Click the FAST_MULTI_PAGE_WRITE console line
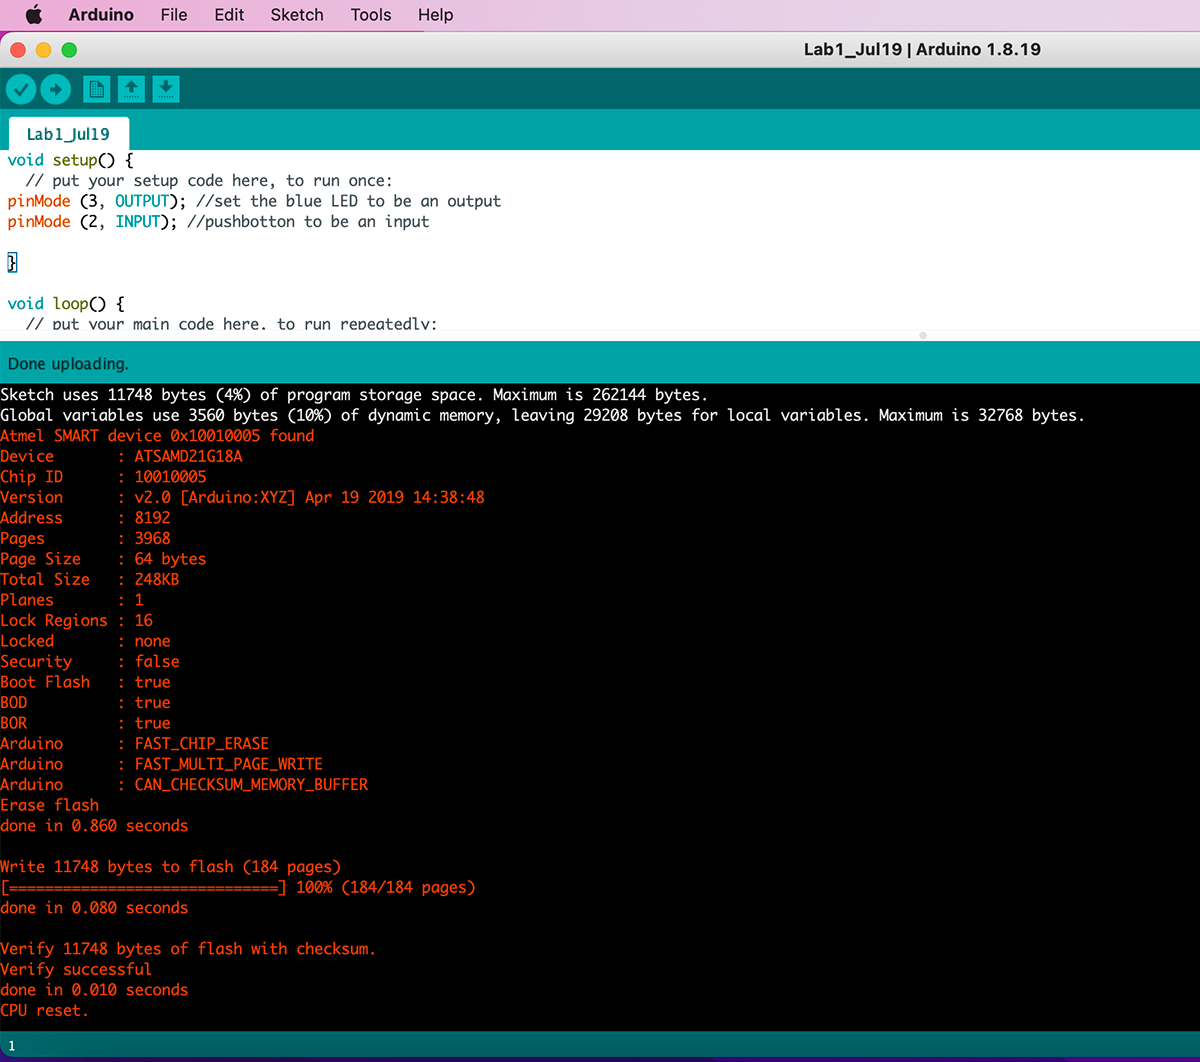The height and width of the screenshot is (1062, 1200). click(161, 764)
